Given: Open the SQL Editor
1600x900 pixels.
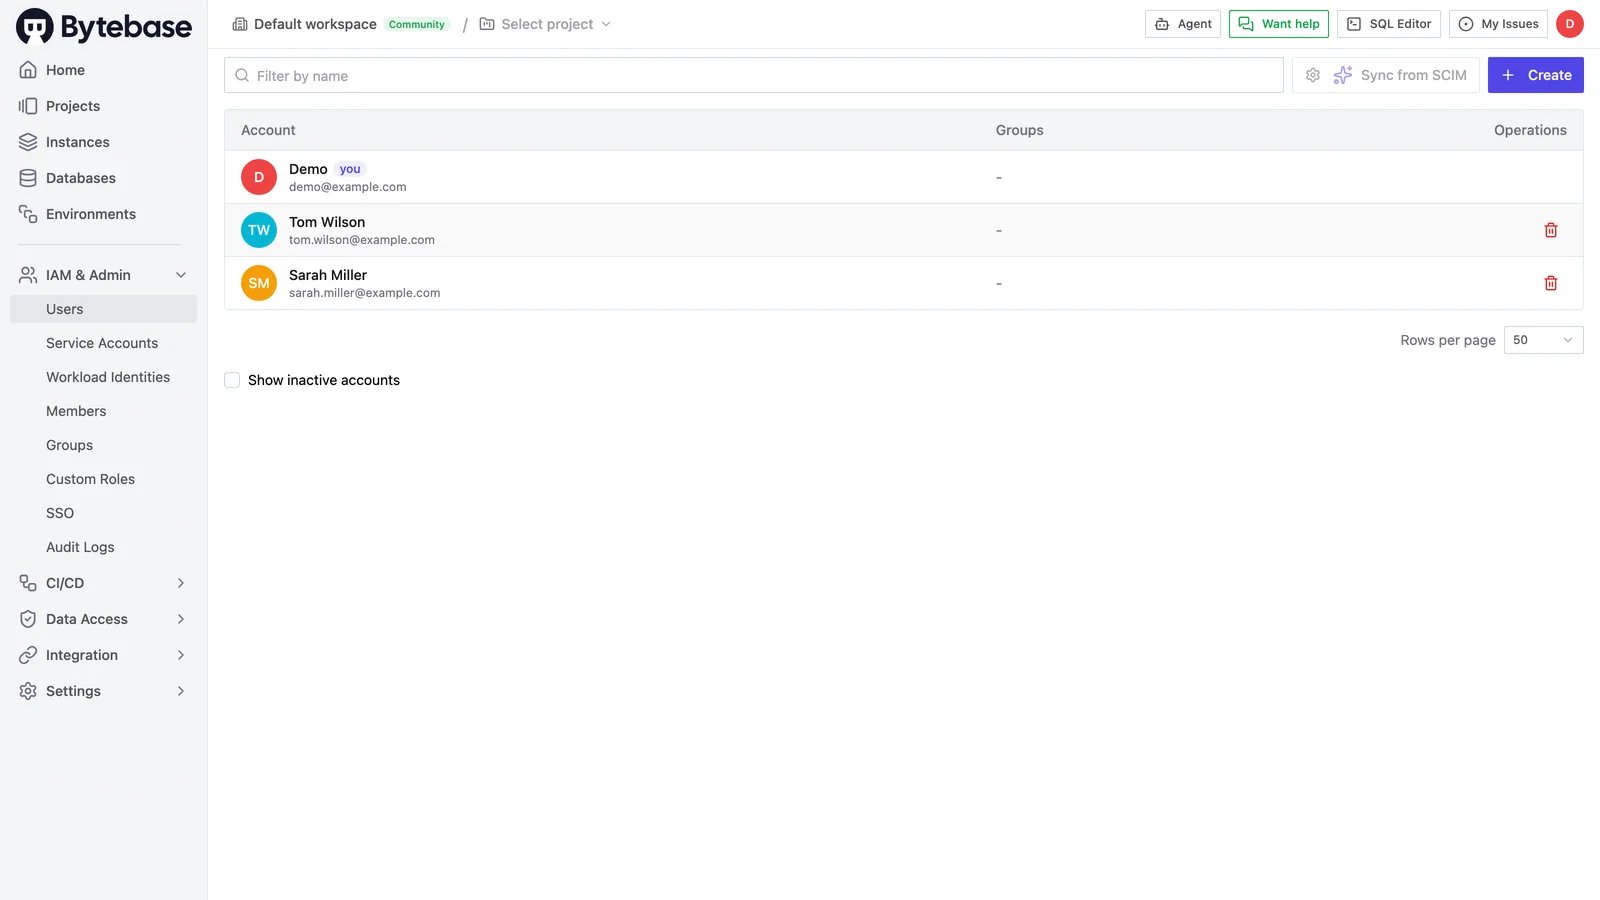Looking at the screenshot, I should [x=1389, y=24].
